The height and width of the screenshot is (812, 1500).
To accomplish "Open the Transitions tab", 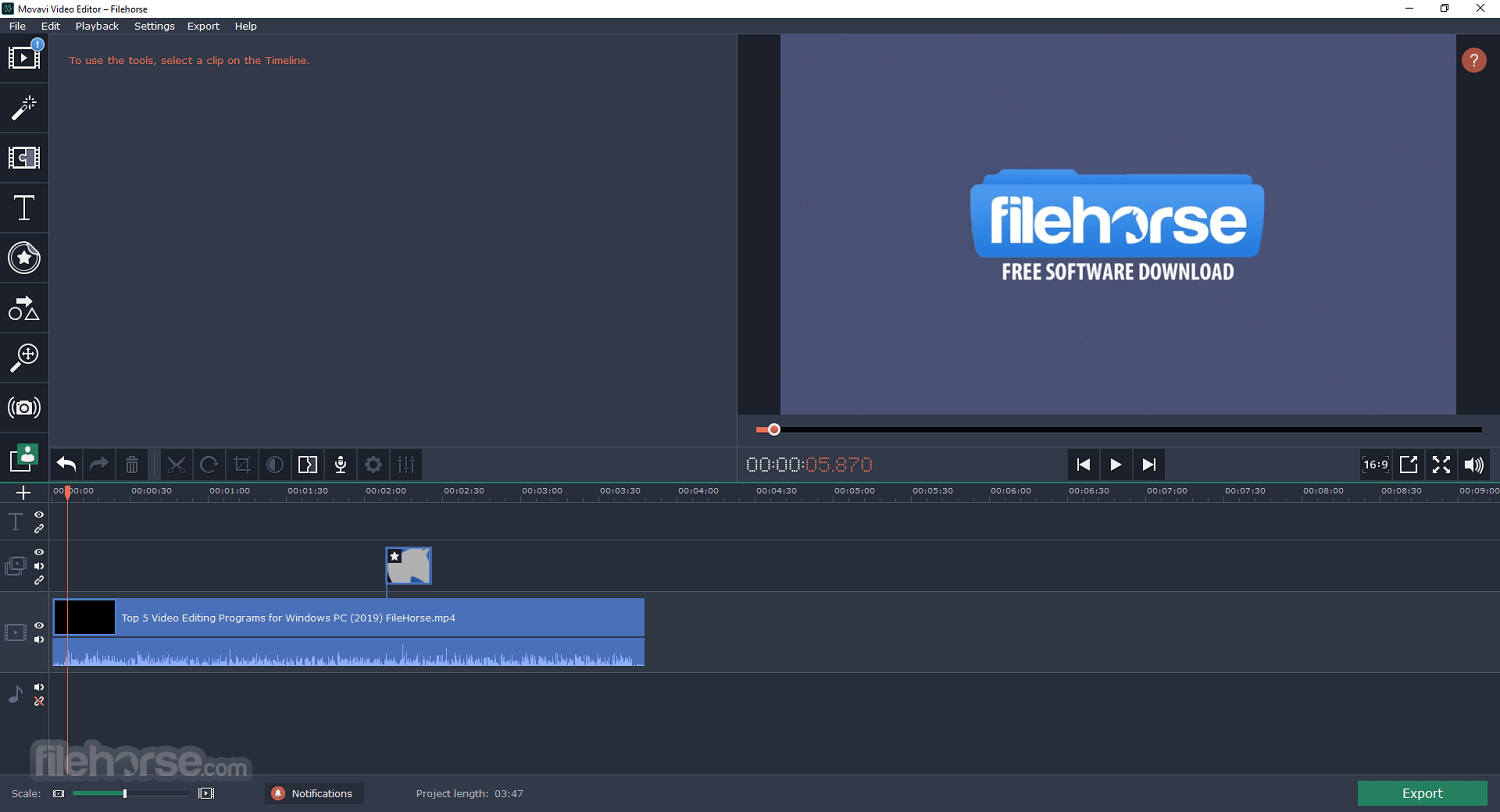I will 24,158.
